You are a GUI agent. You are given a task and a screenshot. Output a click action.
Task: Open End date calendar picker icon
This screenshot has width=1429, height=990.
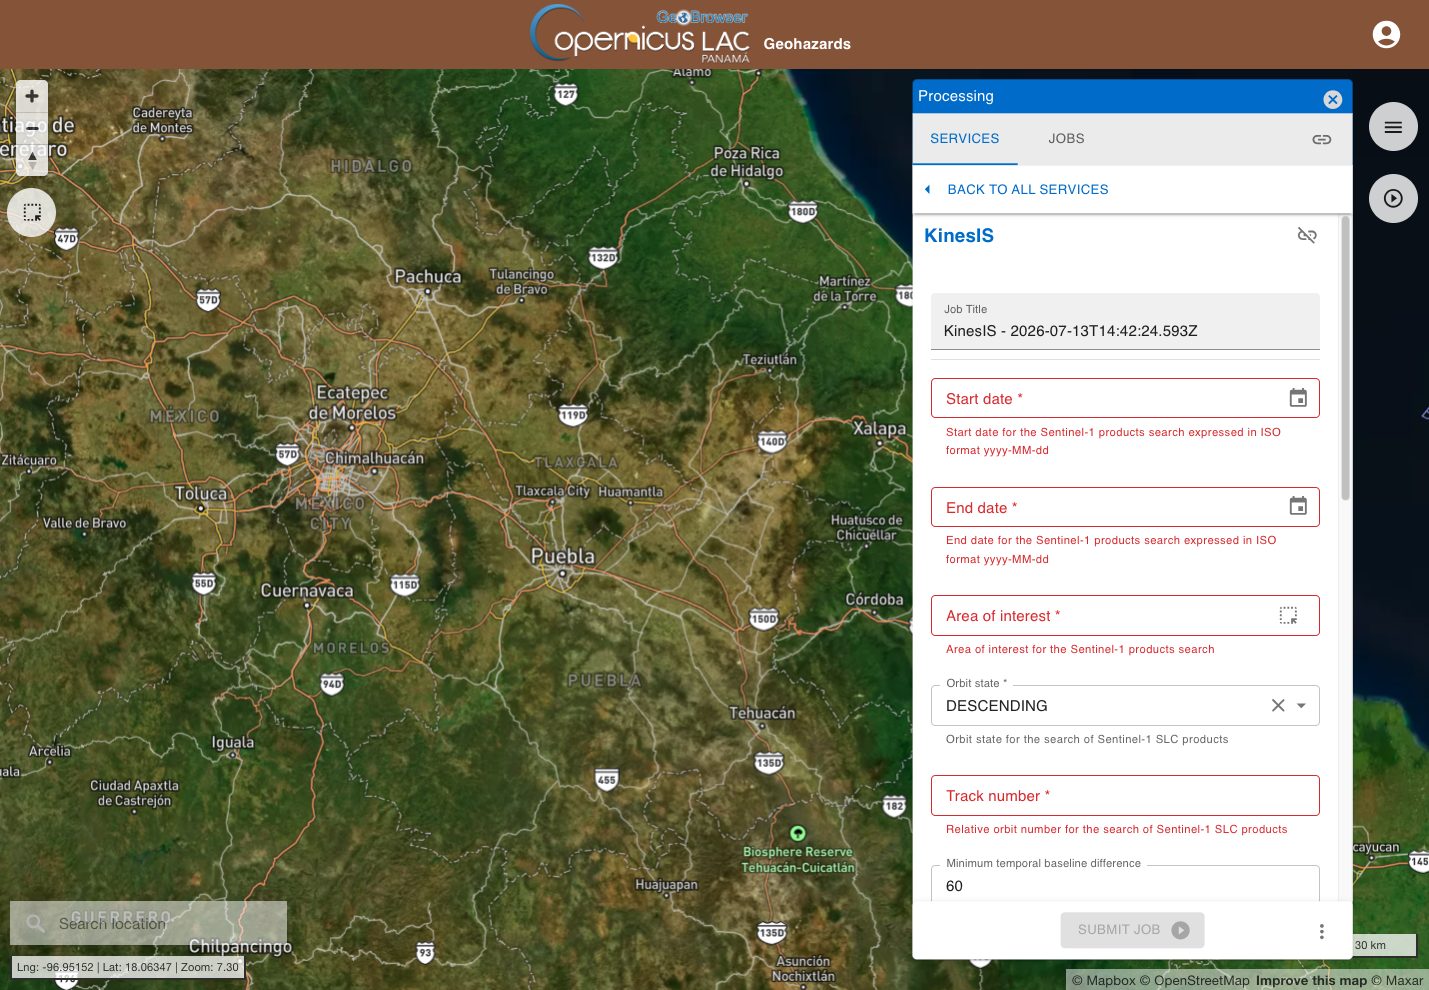[x=1298, y=506]
